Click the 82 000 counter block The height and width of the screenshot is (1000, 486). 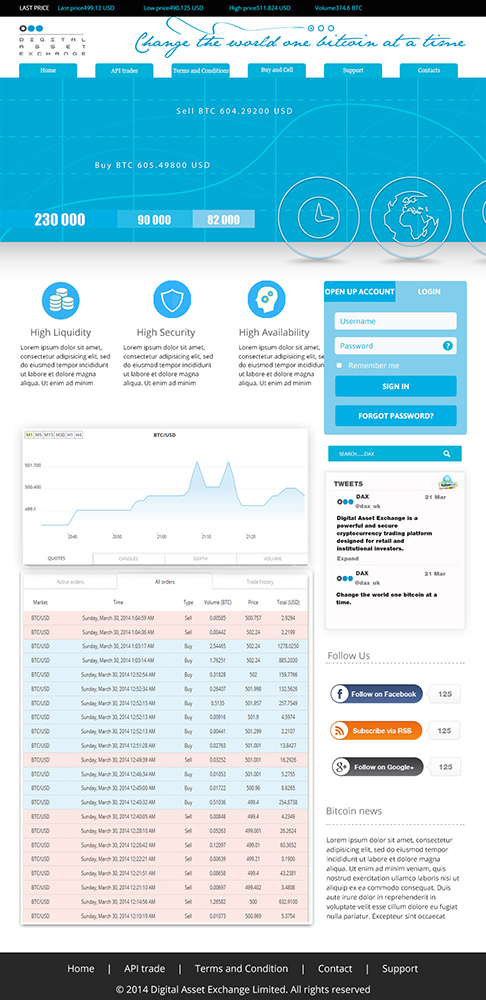[223, 219]
